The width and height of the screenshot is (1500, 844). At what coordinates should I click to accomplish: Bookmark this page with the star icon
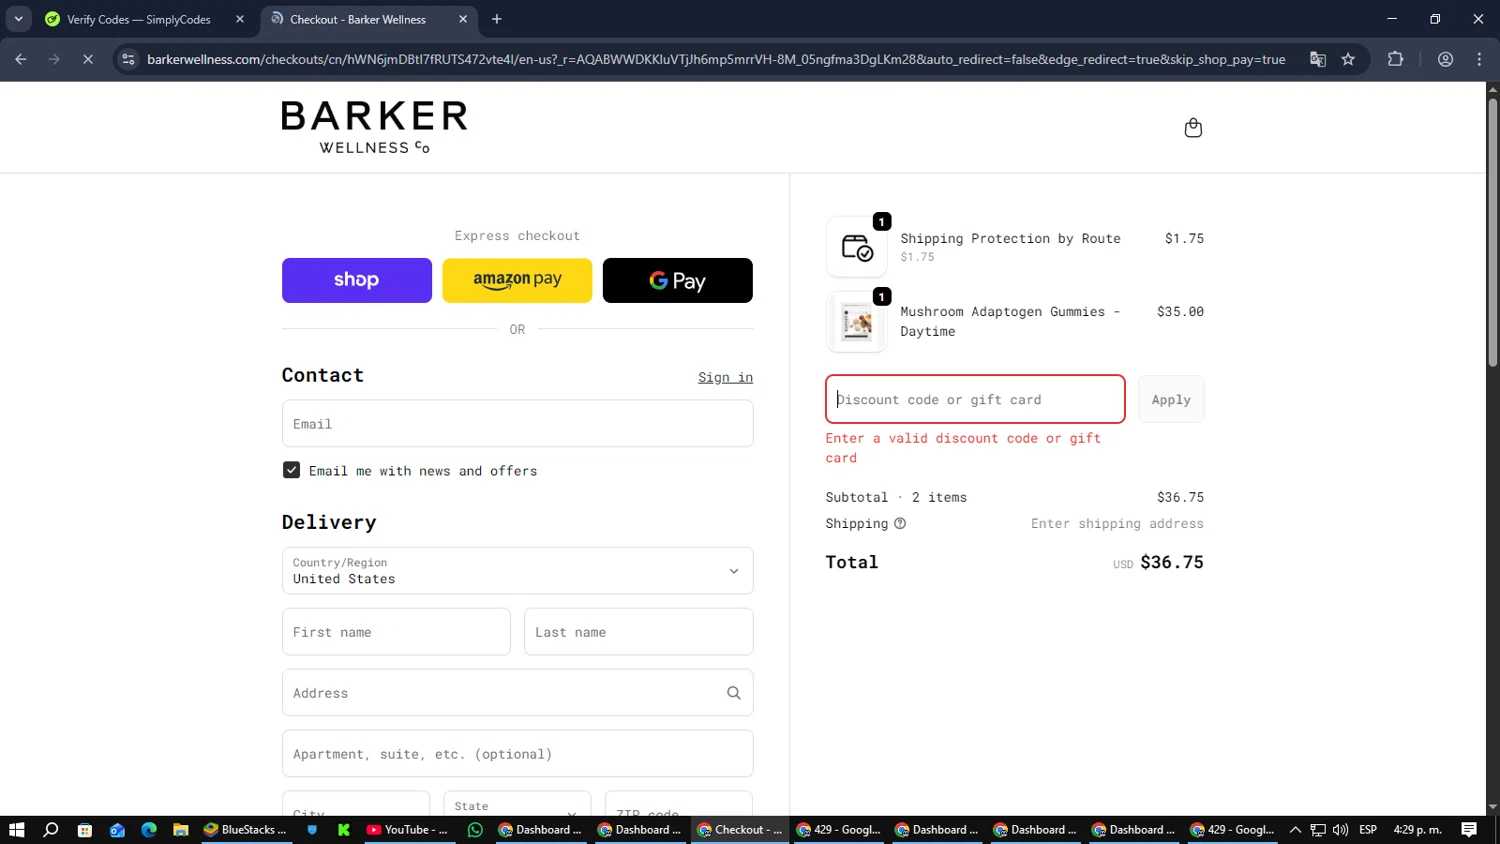1348,59
